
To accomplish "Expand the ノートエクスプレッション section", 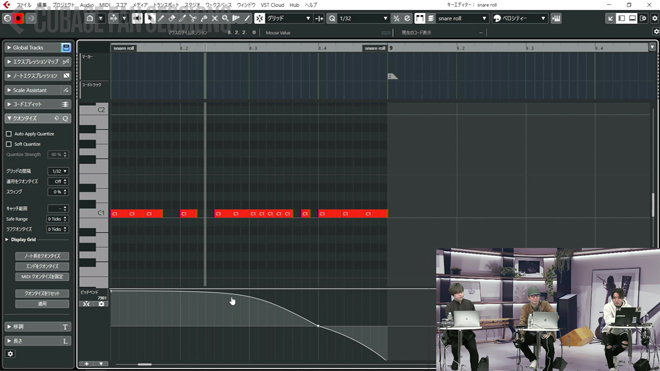I will 9,76.
